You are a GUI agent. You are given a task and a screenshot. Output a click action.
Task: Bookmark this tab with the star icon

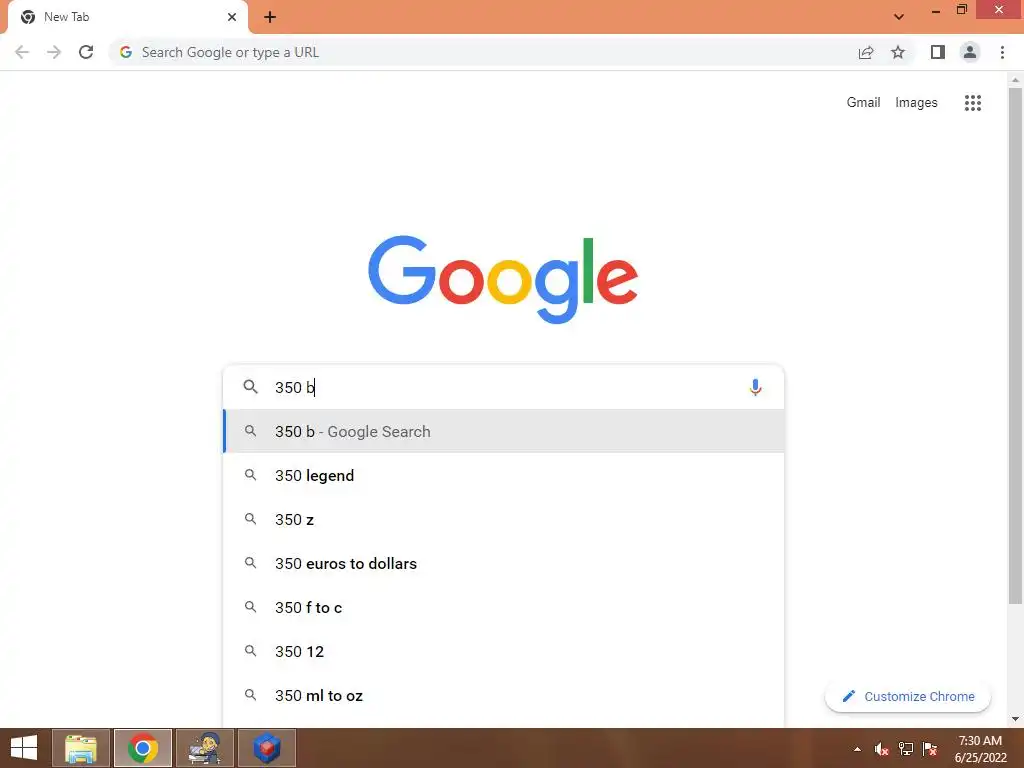point(898,52)
